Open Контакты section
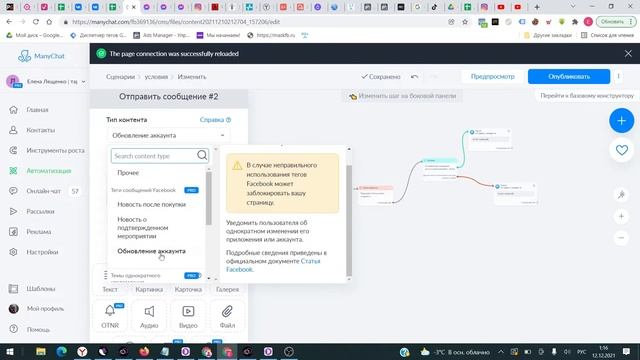Viewport: 640px width, 360px height. [40, 130]
